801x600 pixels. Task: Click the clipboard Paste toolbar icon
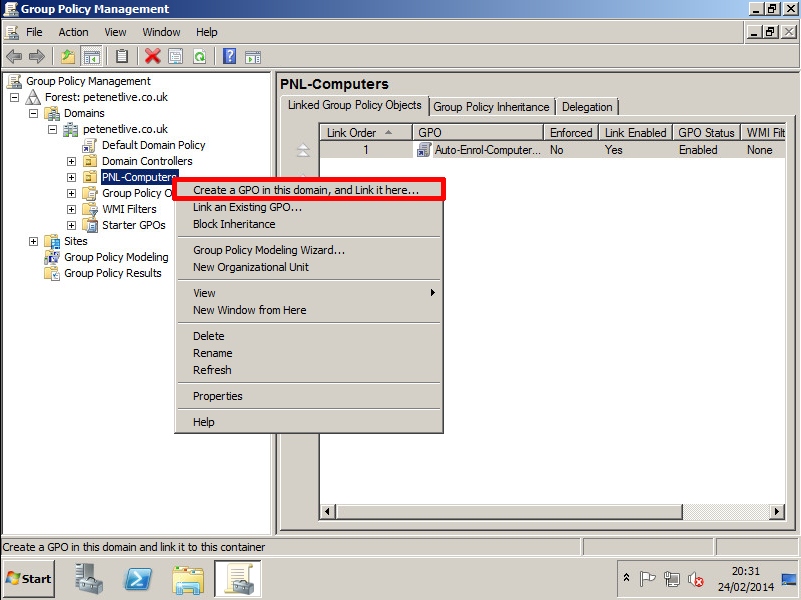[122, 56]
